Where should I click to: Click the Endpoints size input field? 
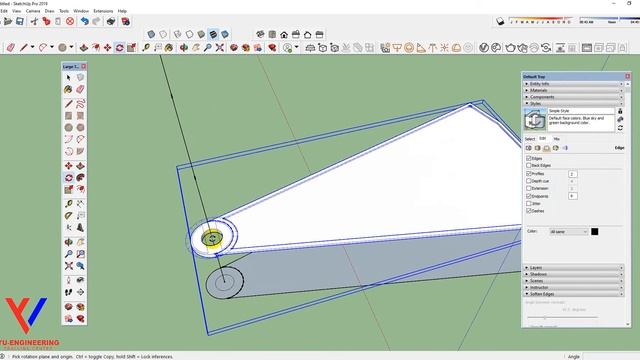click(572, 196)
